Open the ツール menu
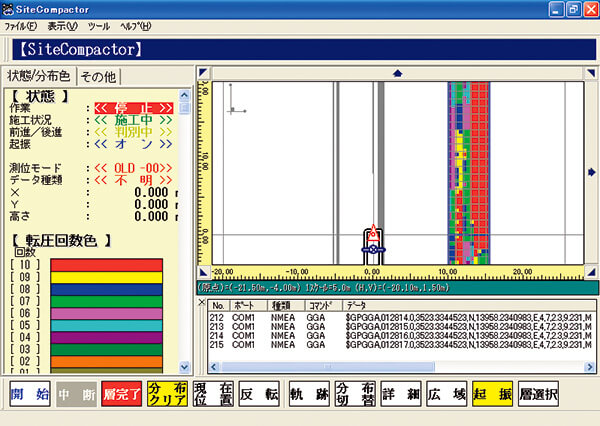Image resolution: width=600 pixels, height=426 pixels. click(99, 26)
